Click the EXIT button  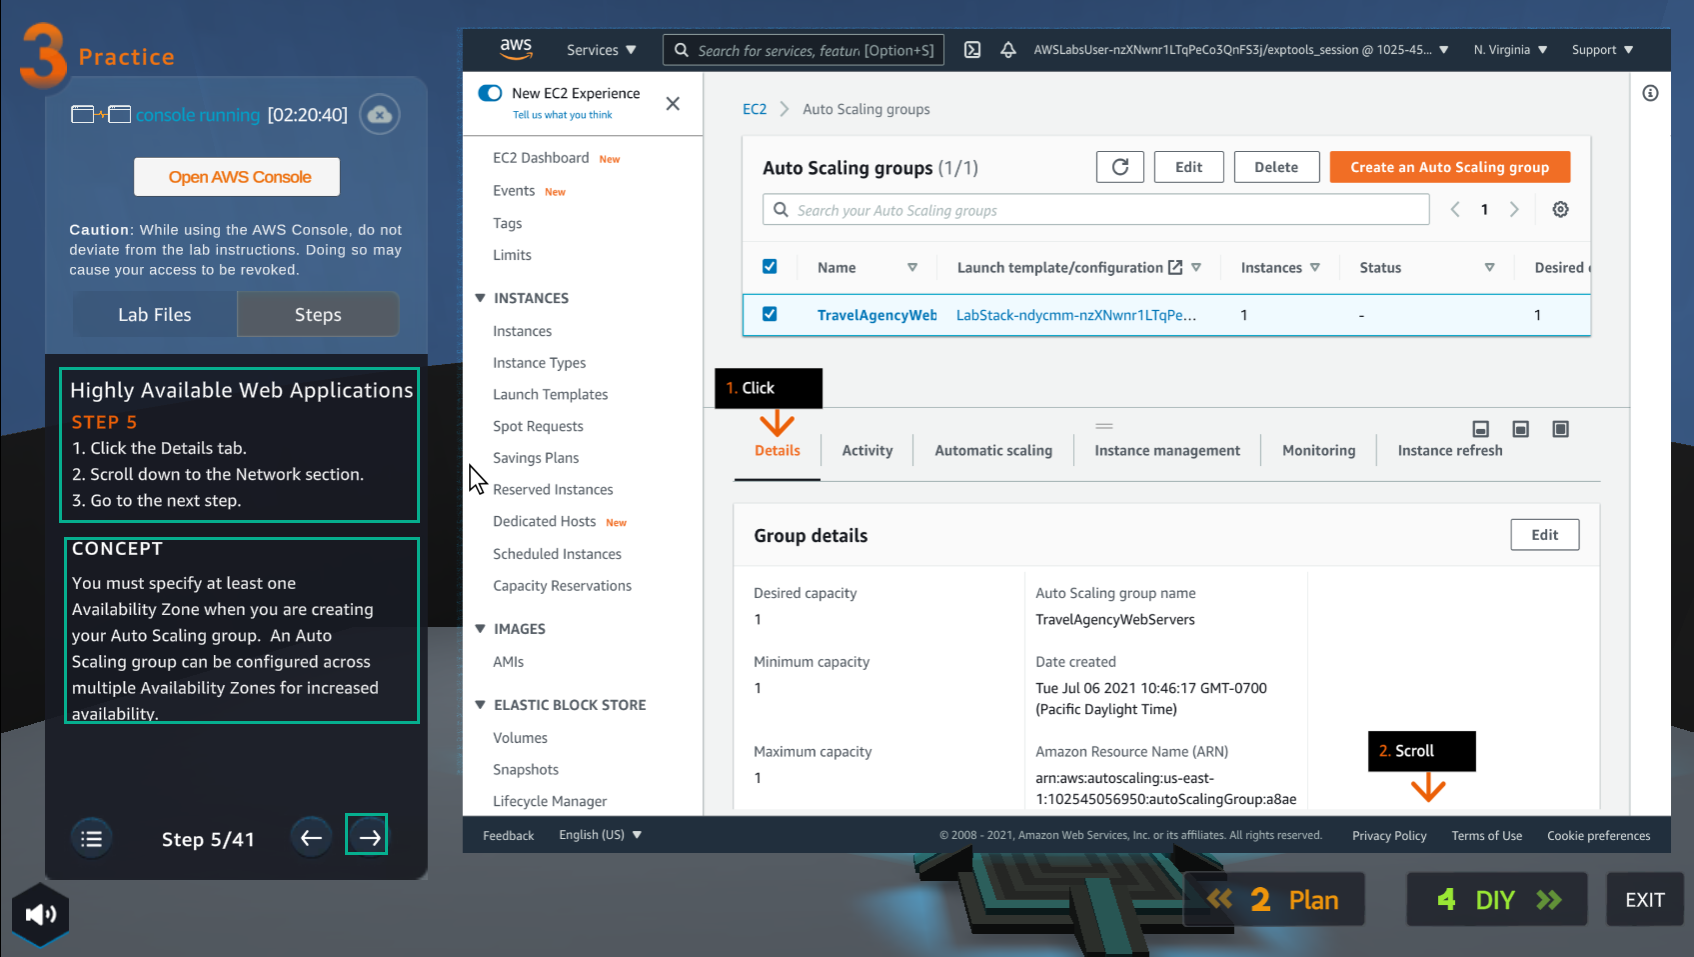[1645, 900]
